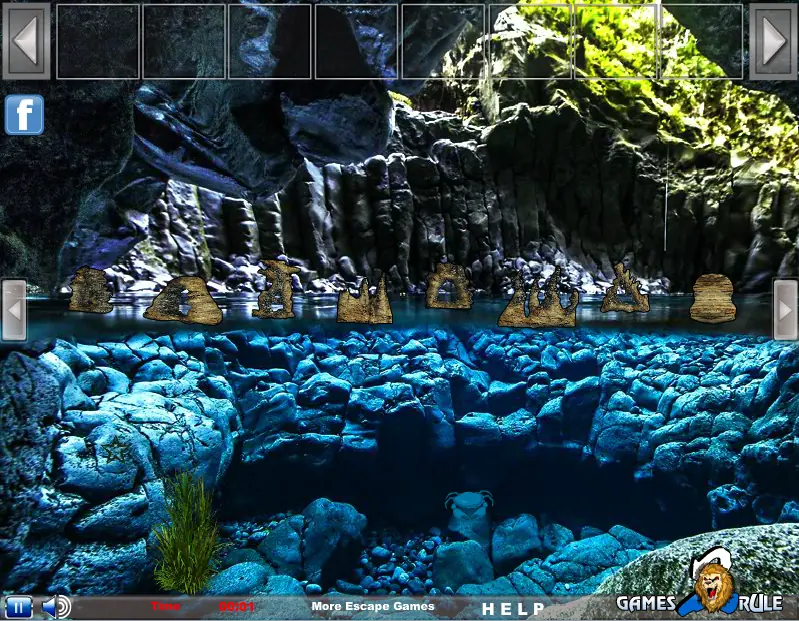799x621 pixels.
Task: Go to previous inventory page arrow
Action: click(x=26, y=41)
